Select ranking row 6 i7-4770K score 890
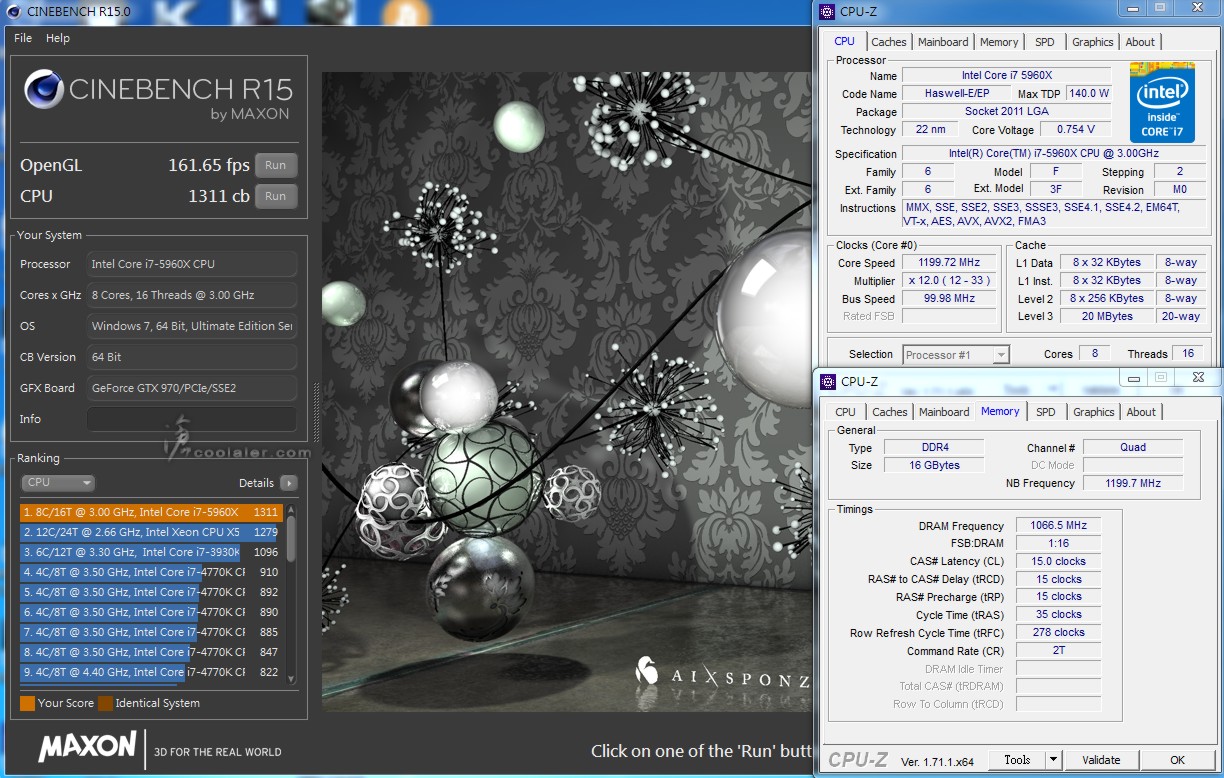This screenshot has width=1224, height=778. (x=152, y=612)
